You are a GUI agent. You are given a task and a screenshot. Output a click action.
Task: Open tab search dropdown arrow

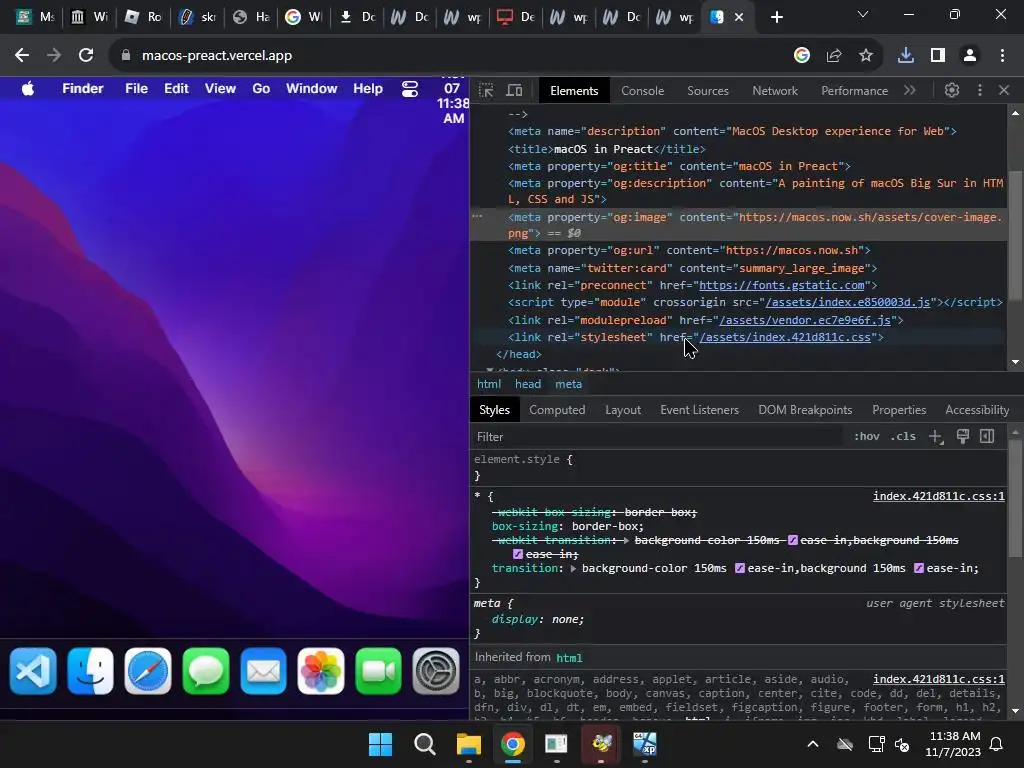(863, 14)
